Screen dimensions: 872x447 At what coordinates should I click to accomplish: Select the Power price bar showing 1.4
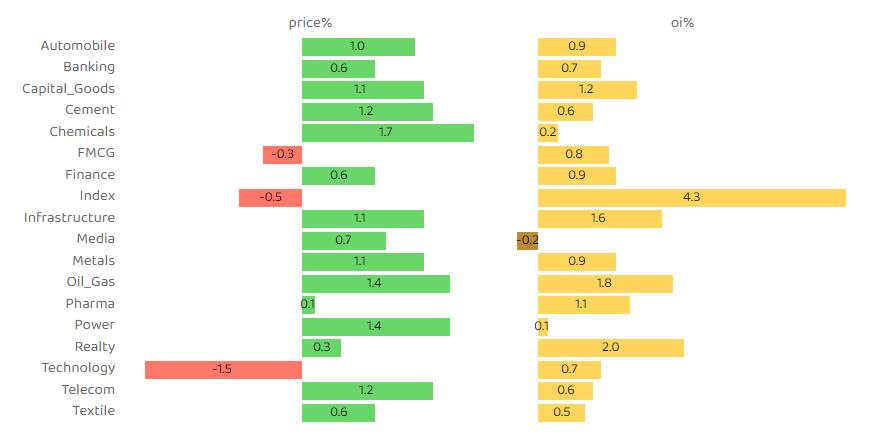click(375, 326)
